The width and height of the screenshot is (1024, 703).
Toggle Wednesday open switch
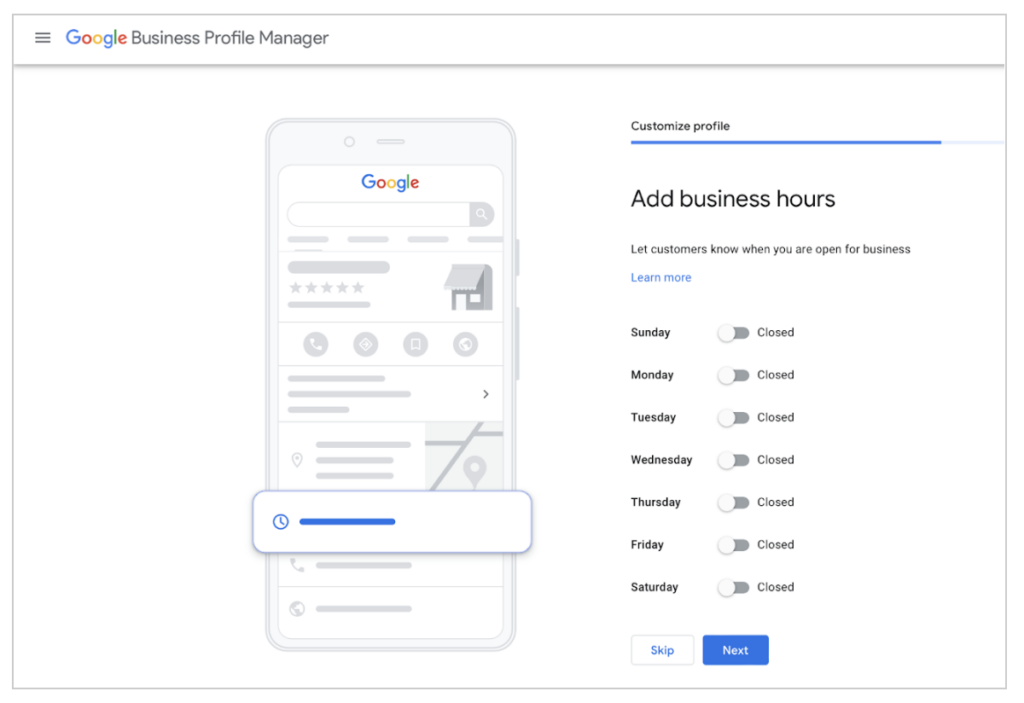point(733,460)
